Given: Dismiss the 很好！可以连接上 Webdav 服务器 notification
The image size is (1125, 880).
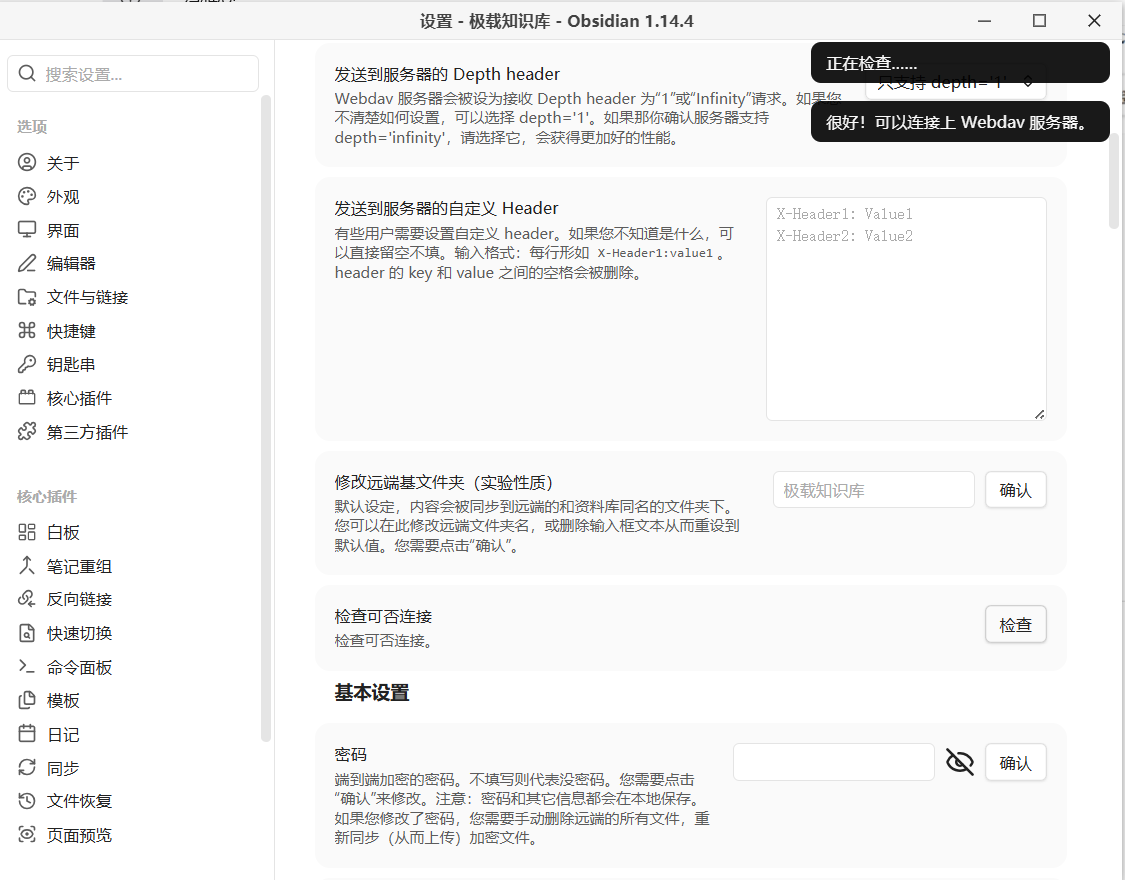Looking at the screenshot, I should coord(960,122).
